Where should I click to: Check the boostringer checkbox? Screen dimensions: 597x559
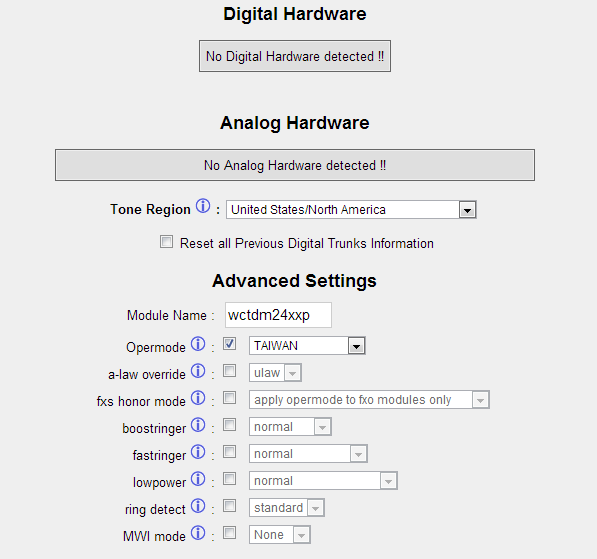pos(229,425)
